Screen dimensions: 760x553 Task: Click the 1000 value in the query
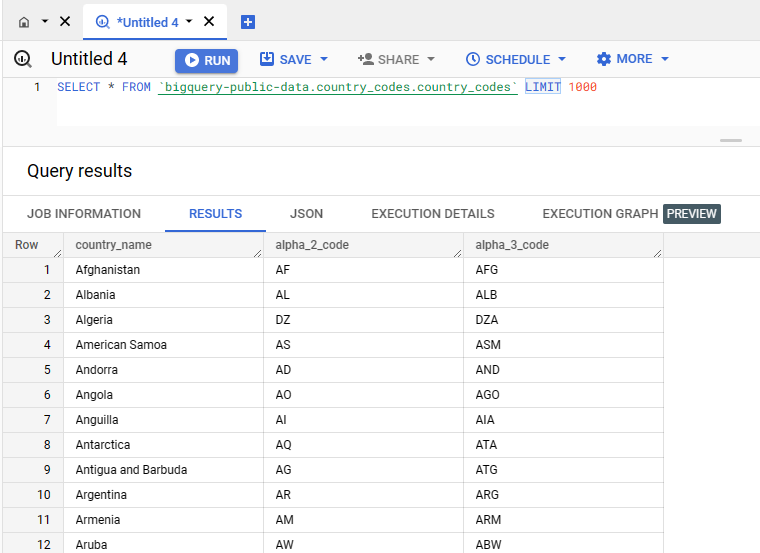click(x=583, y=87)
